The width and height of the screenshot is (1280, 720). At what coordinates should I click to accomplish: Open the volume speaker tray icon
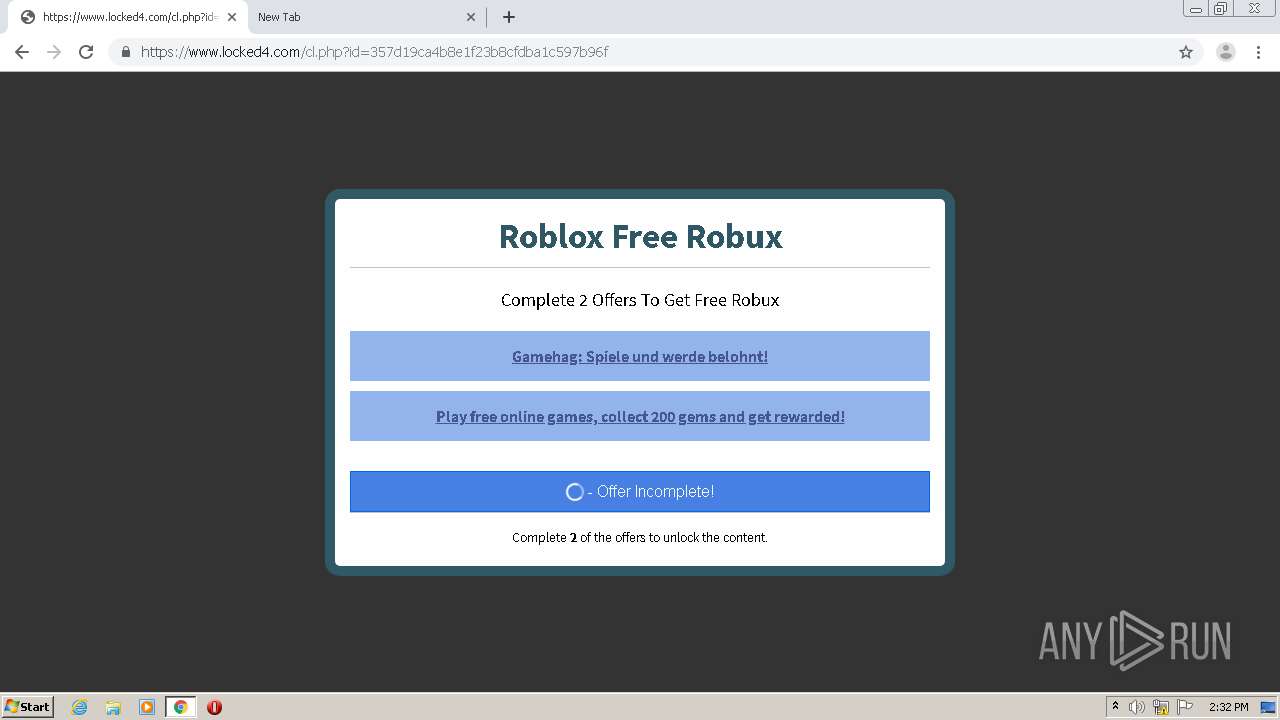(1137, 707)
